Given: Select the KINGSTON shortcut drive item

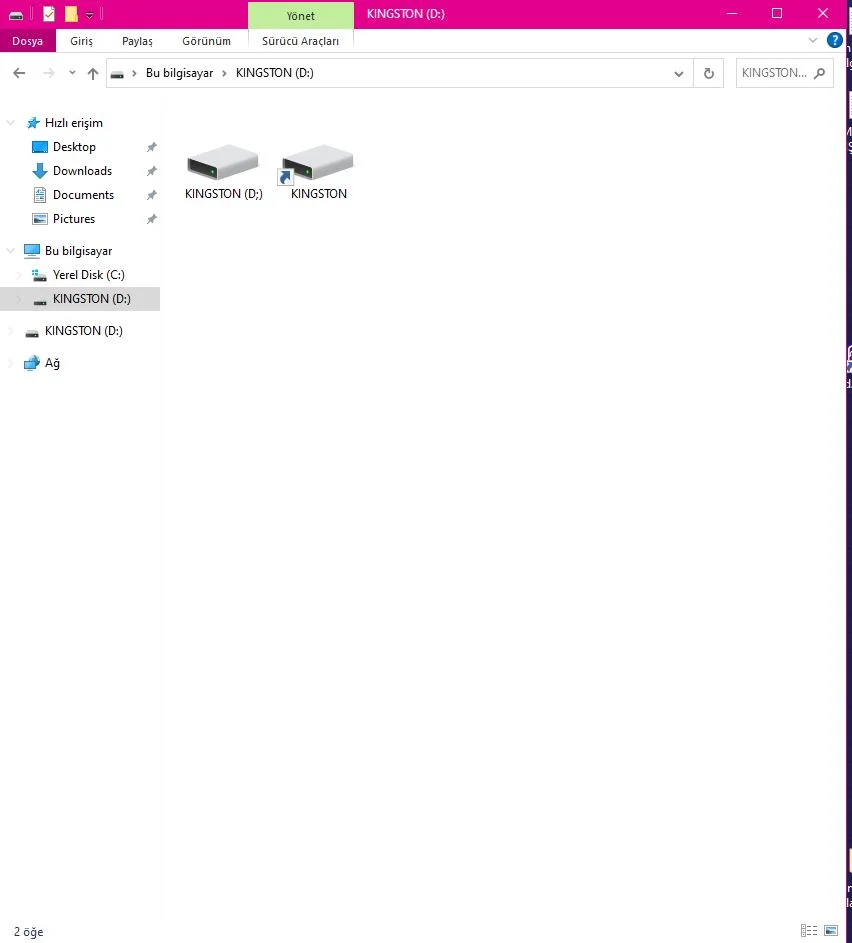Looking at the screenshot, I should tap(318, 173).
